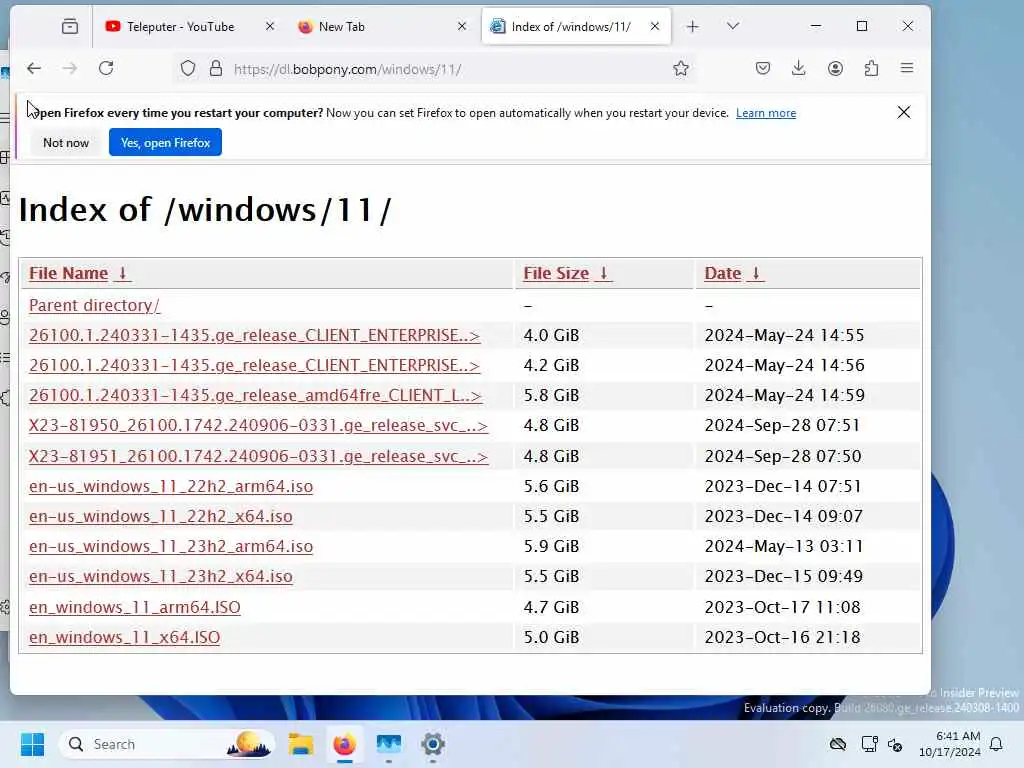Open the Learn more link
Viewport: 1024px width, 768px height.
[x=766, y=113]
